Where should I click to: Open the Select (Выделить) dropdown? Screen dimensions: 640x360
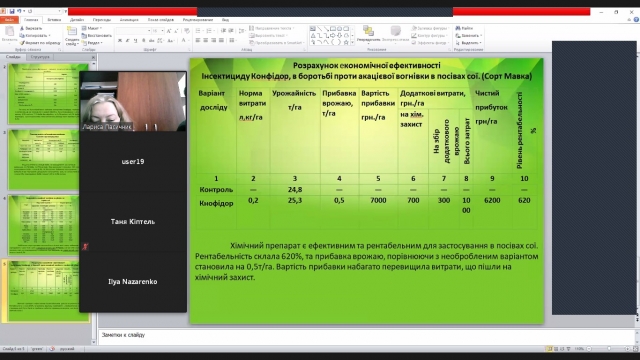pyautogui.click(x=469, y=42)
